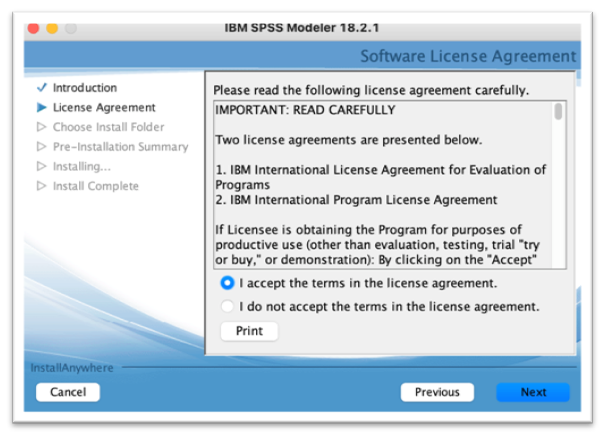Click the blue arrow beside License Agreement
This screenshot has width=602, height=439.
tap(41, 107)
